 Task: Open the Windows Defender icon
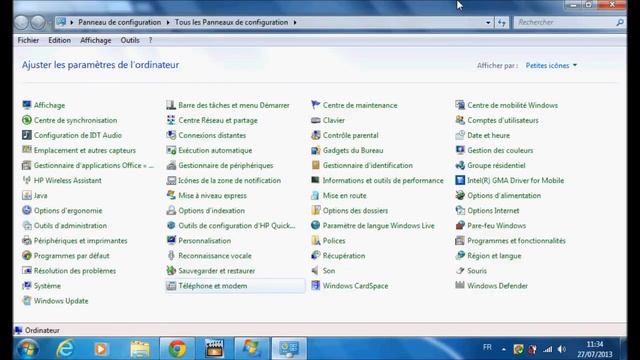(460, 286)
